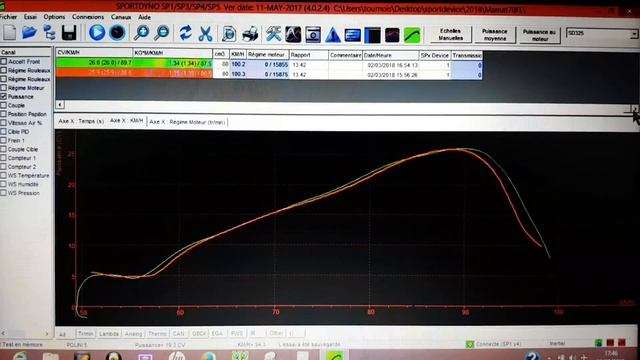
Task: Select the CAN tab at bottom
Action: coord(178,334)
